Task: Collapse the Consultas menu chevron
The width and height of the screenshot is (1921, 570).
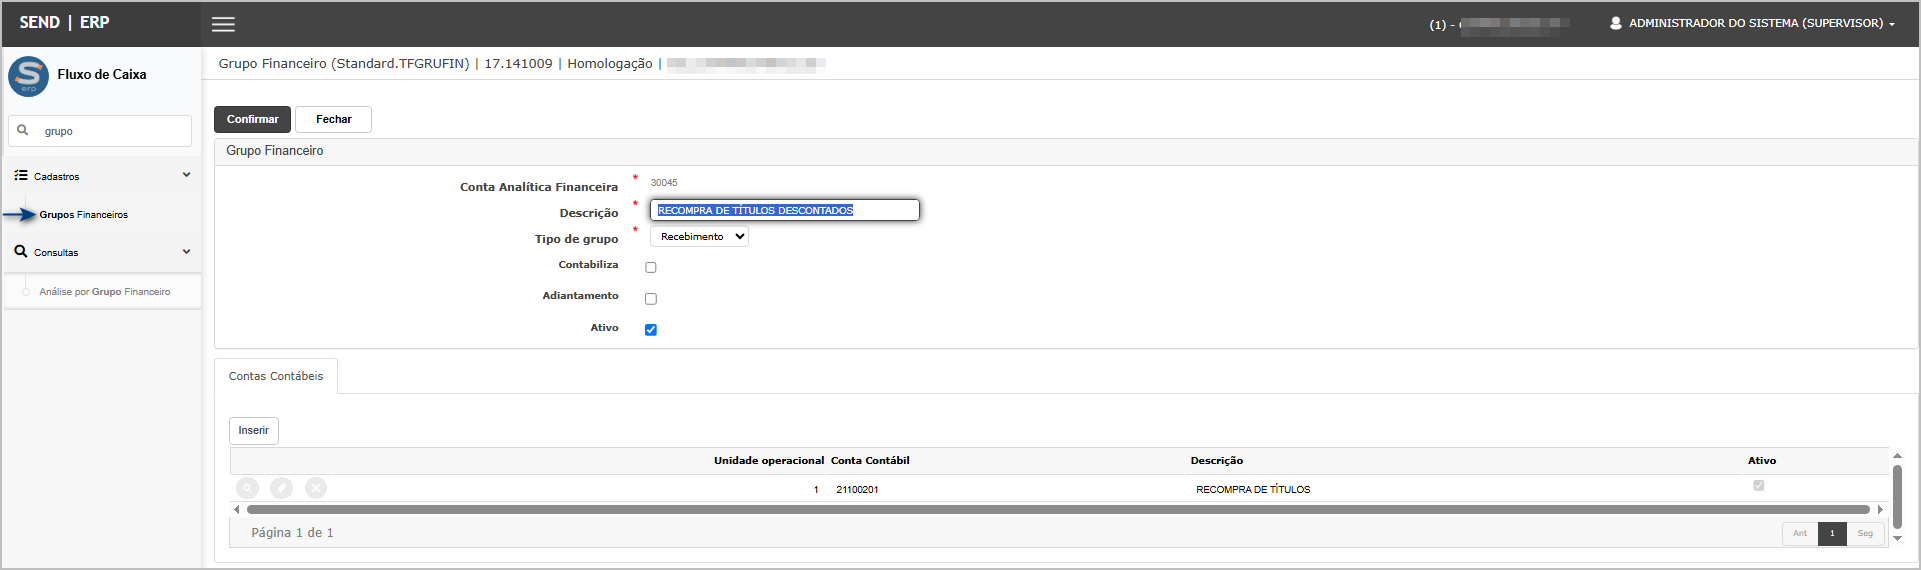Action: pyautogui.click(x=186, y=251)
